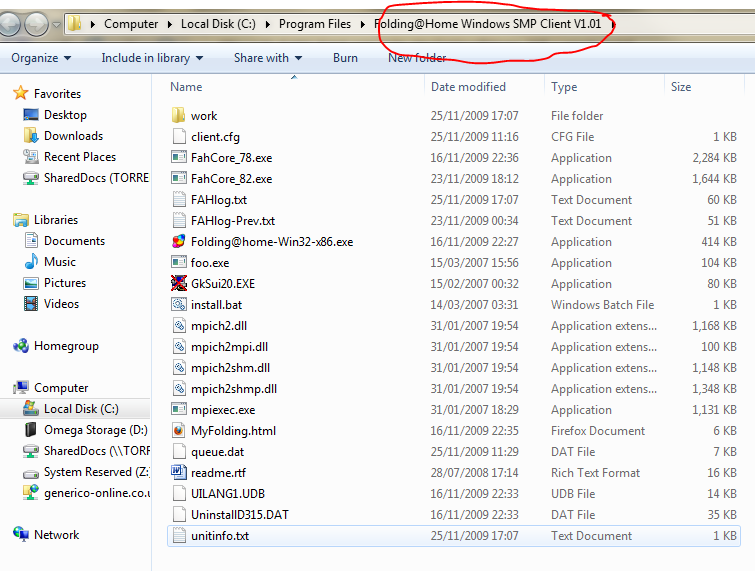Open Include in library dropdown
The image size is (755, 571).
tap(152, 58)
